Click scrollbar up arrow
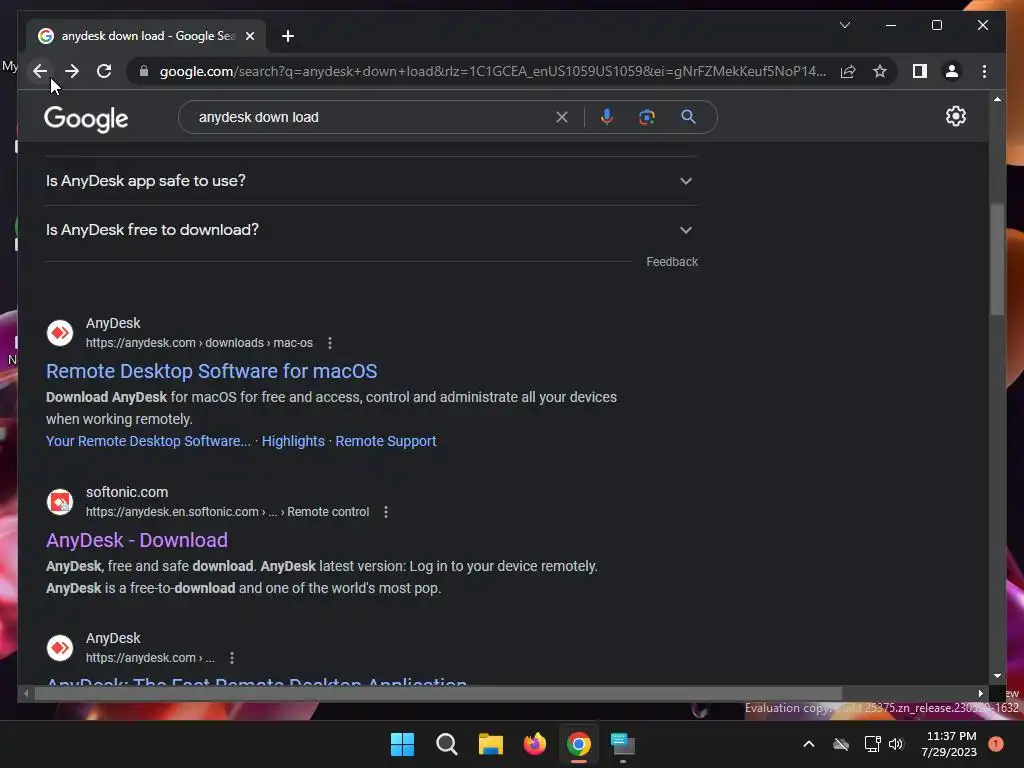The height and width of the screenshot is (768, 1024). (x=997, y=99)
